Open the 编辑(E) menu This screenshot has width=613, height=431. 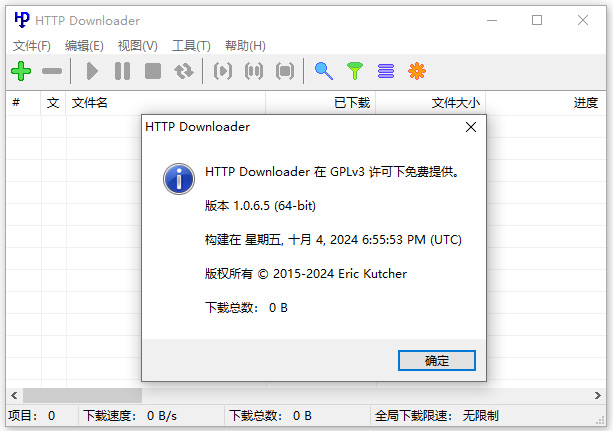[84, 46]
